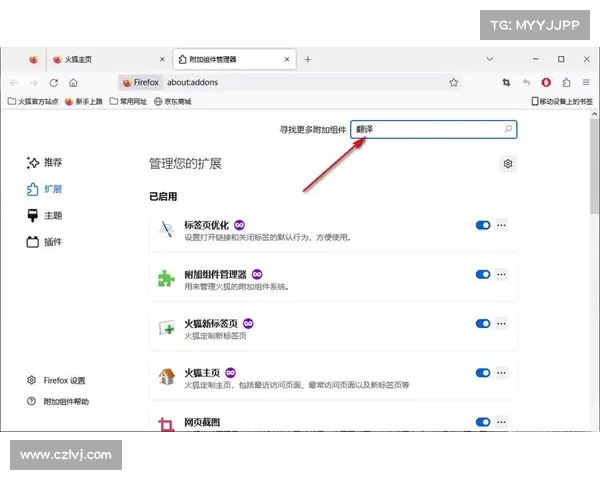The image size is (600, 480).
Task: Open more options for 火狐主页
Action: click(x=501, y=373)
